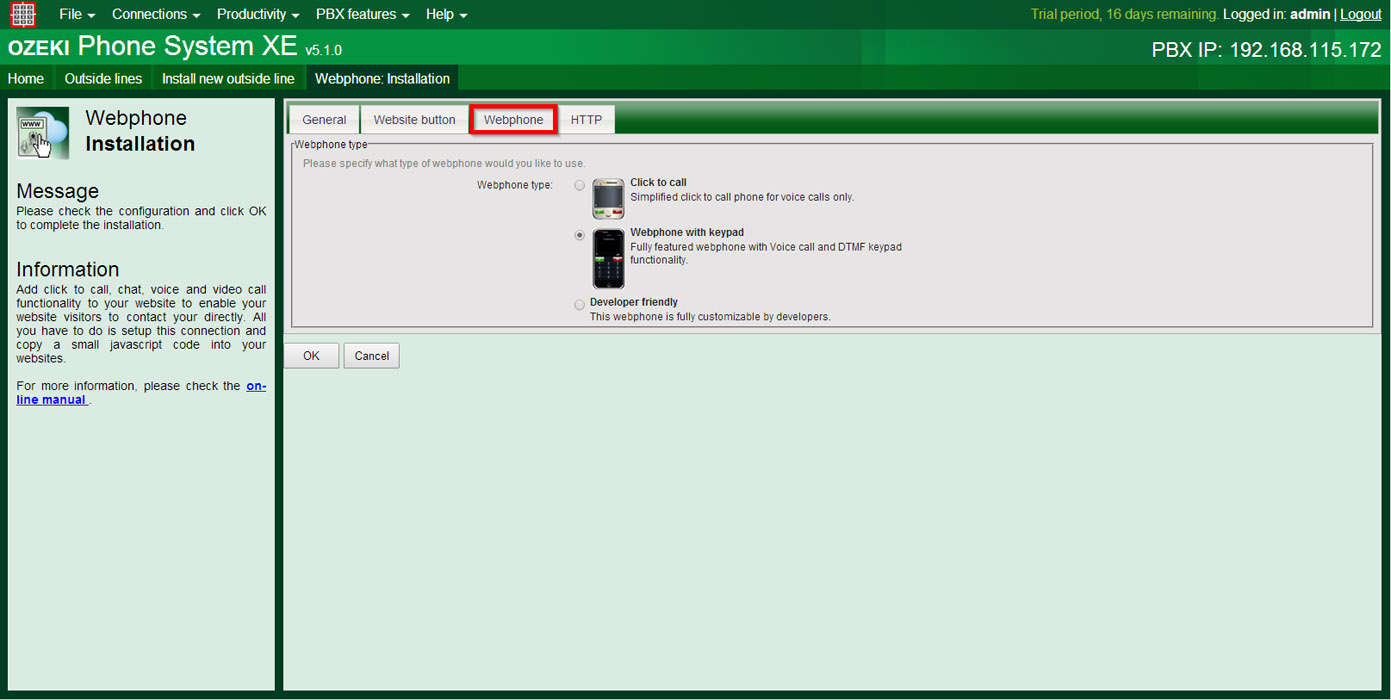The width and height of the screenshot is (1391, 700).
Task: Click "This webphone is fully customizable by developers."
Action: [x=710, y=317]
